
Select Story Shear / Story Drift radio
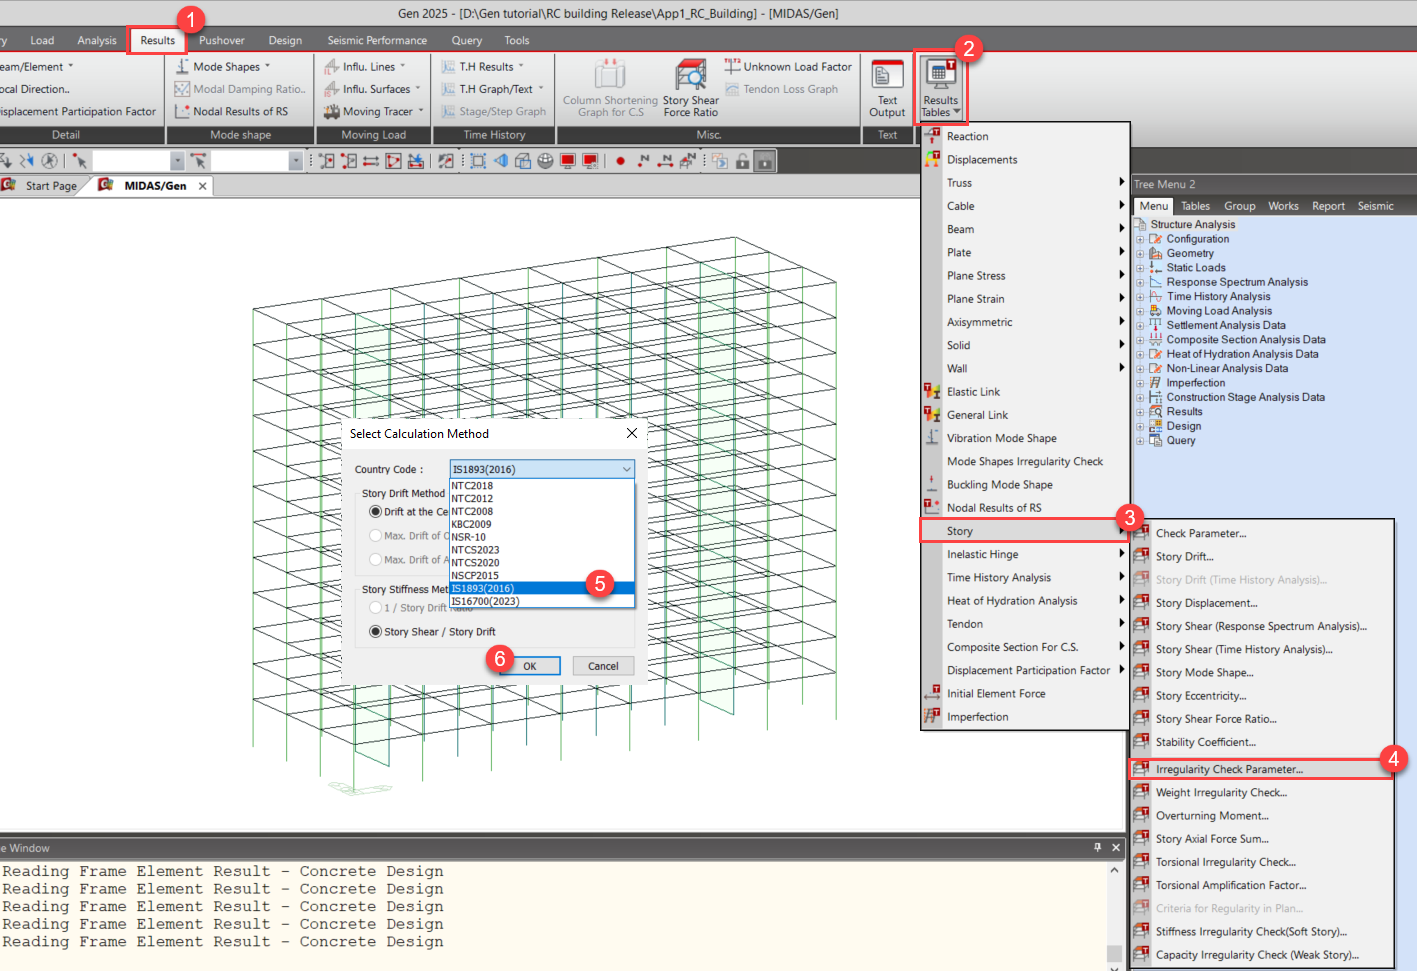[376, 631]
